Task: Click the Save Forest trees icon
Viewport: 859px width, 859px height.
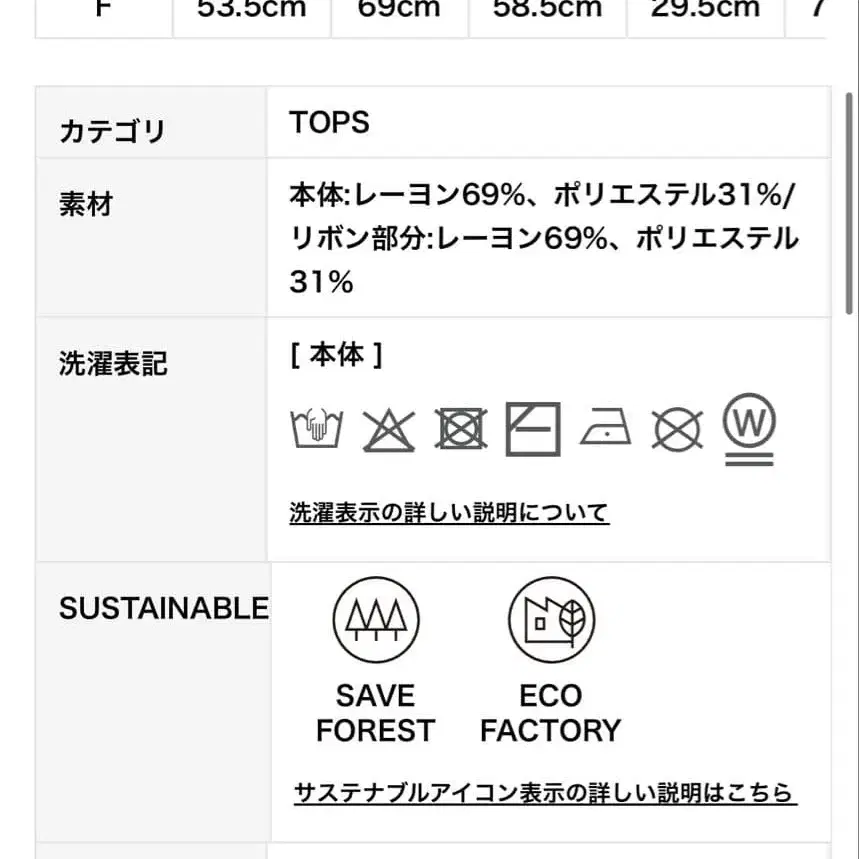Action: click(x=375, y=619)
